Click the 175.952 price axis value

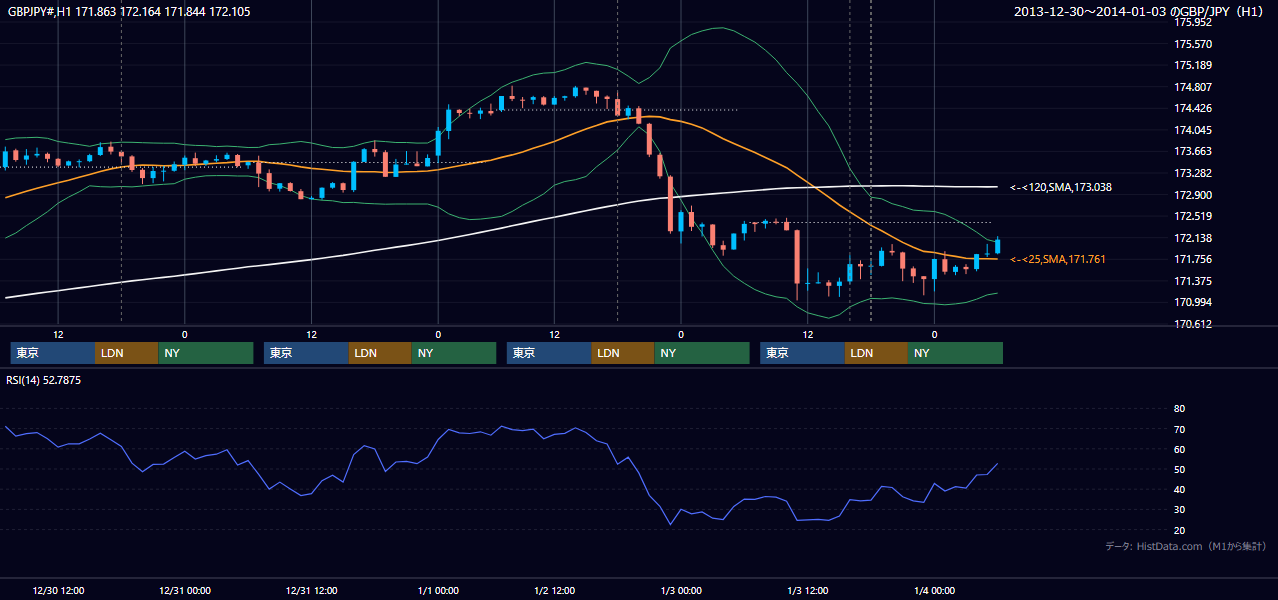click(x=1193, y=22)
